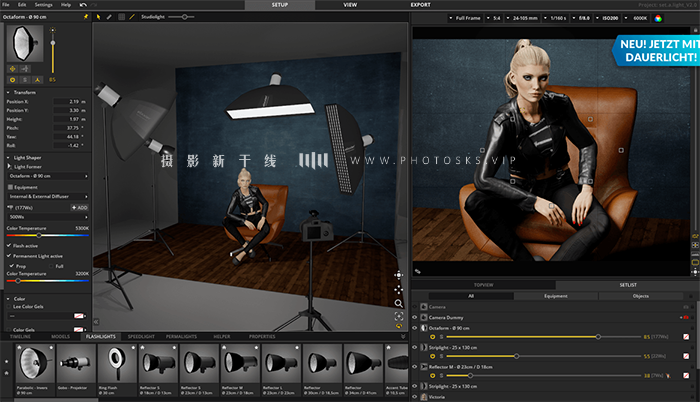Click the S button on Striplight setlist row

[441, 356]
